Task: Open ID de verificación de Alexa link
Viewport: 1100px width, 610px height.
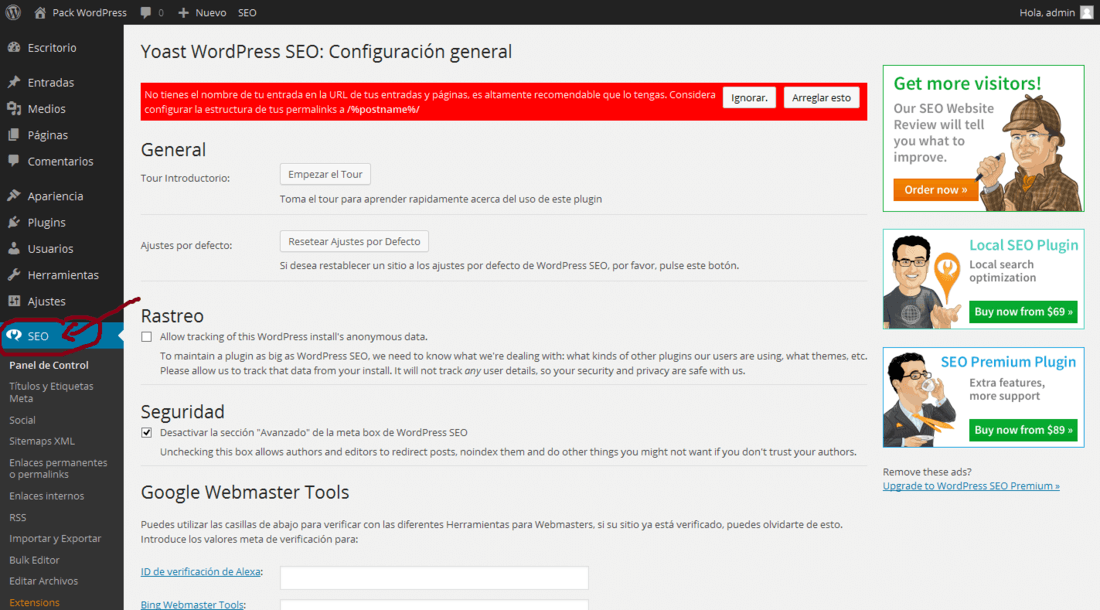Action: click(201, 571)
